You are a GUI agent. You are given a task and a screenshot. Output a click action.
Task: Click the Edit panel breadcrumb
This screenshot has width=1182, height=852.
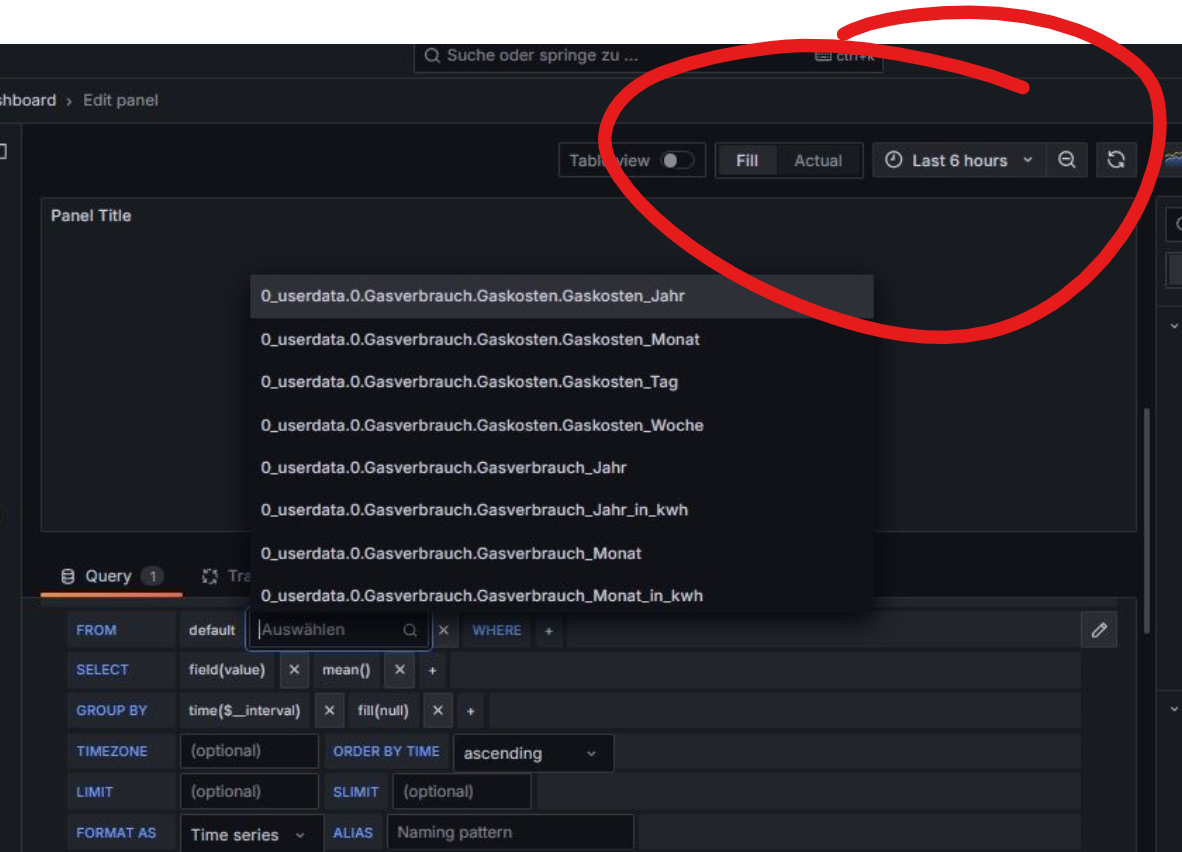(121, 100)
